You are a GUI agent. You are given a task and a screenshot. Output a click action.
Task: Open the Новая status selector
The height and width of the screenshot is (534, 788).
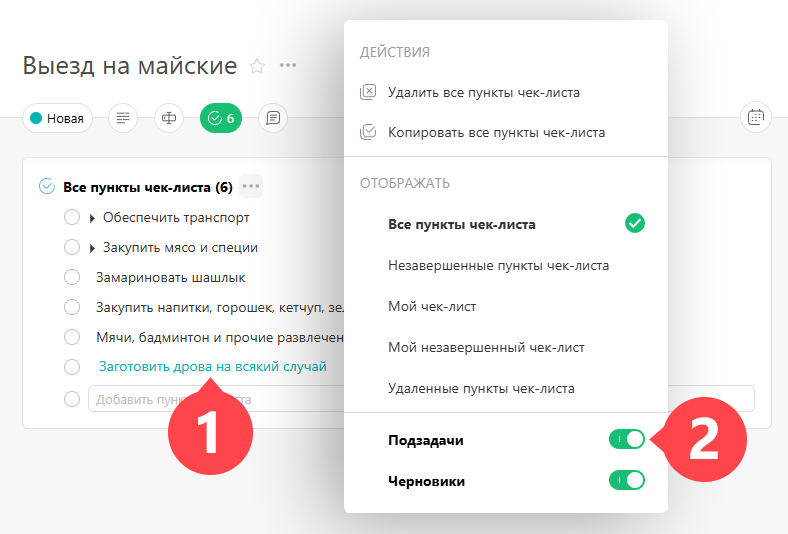[57, 118]
